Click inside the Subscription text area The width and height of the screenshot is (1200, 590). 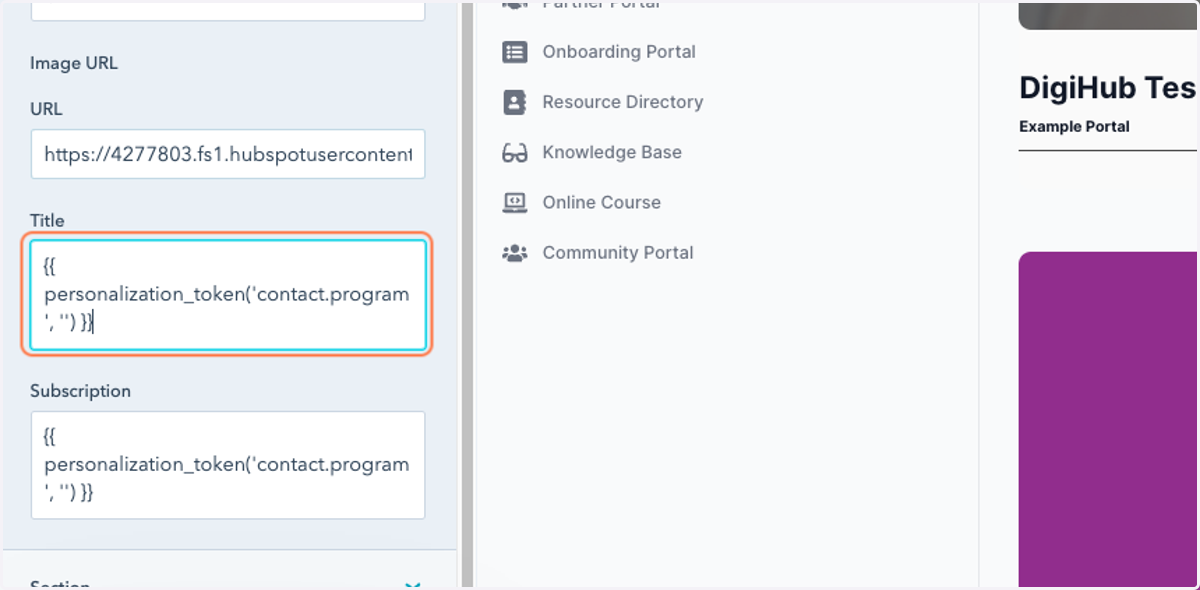point(228,465)
